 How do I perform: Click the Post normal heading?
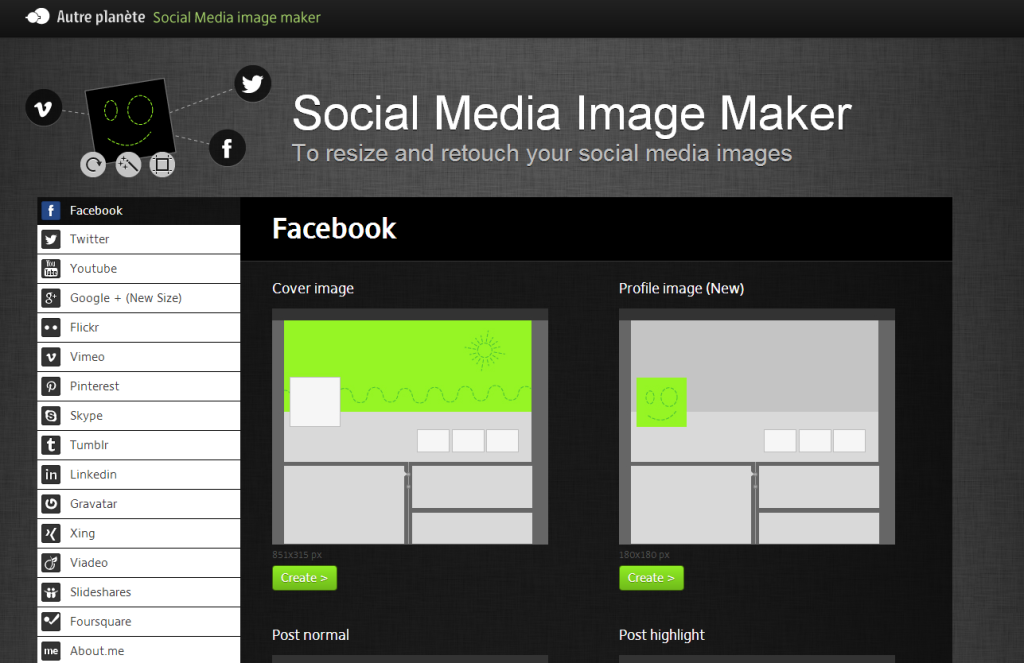click(311, 635)
